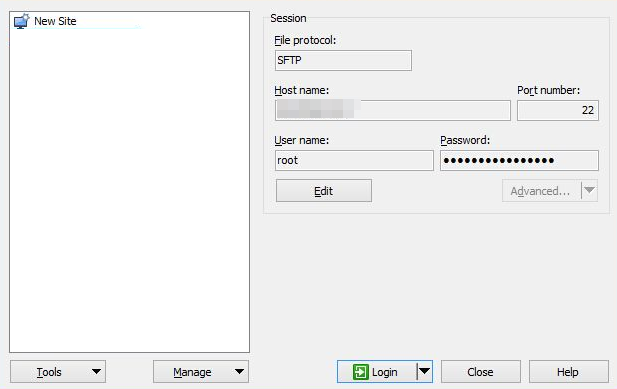
Task: Click the Host name label
Action: pyautogui.click(x=301, y=90)
